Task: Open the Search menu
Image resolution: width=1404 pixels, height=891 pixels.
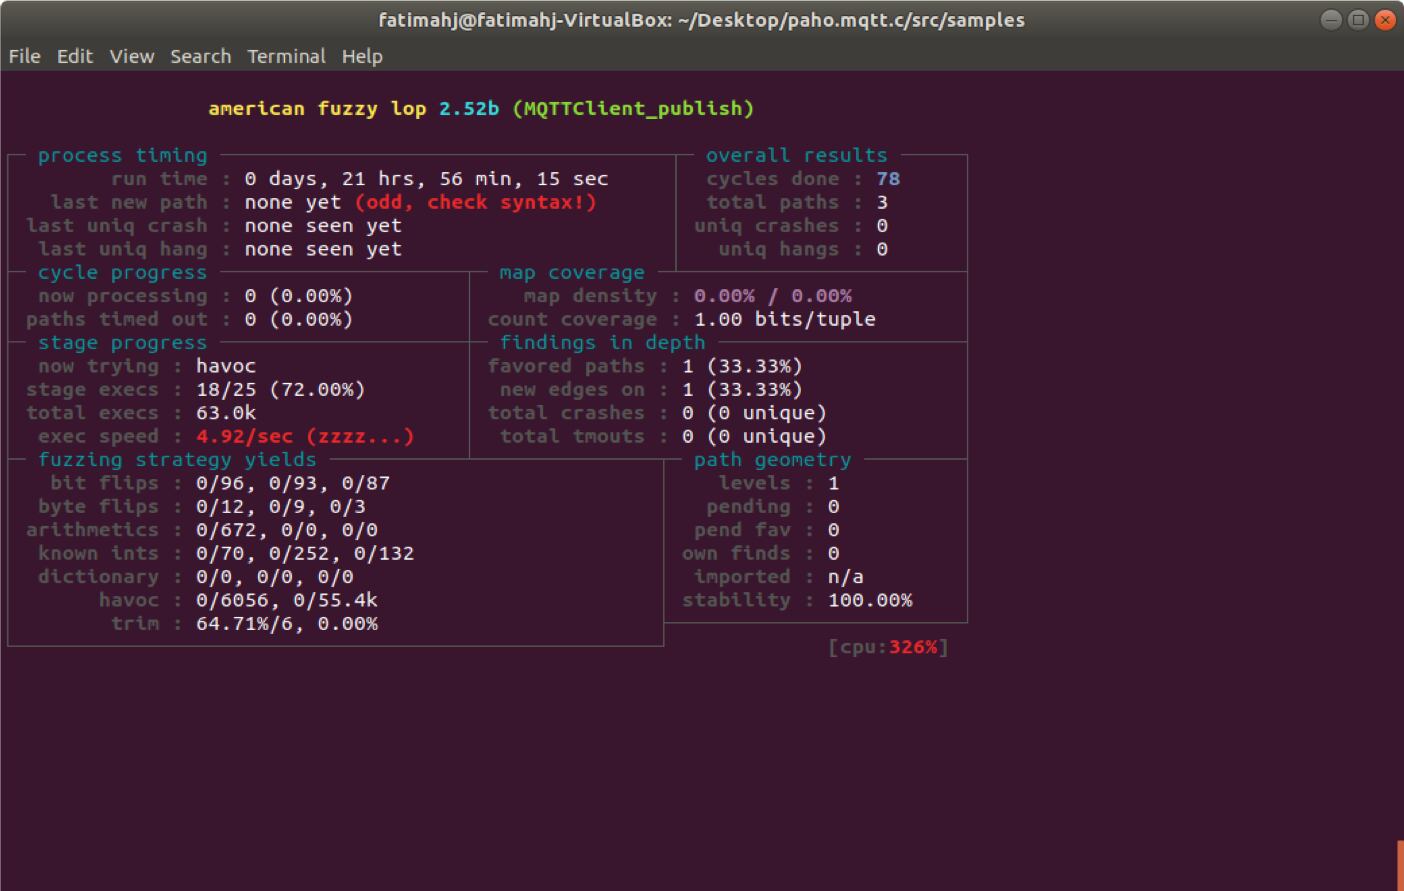Action: 200,56
